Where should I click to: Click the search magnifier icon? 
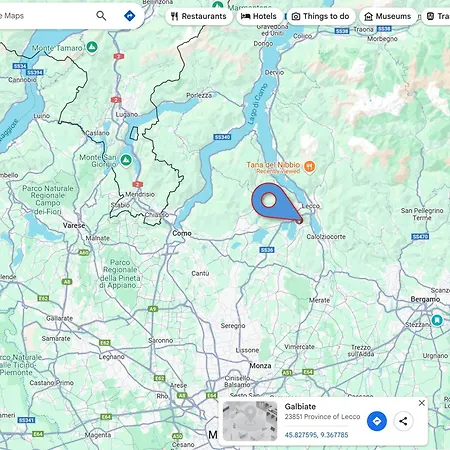coord(101,16)
